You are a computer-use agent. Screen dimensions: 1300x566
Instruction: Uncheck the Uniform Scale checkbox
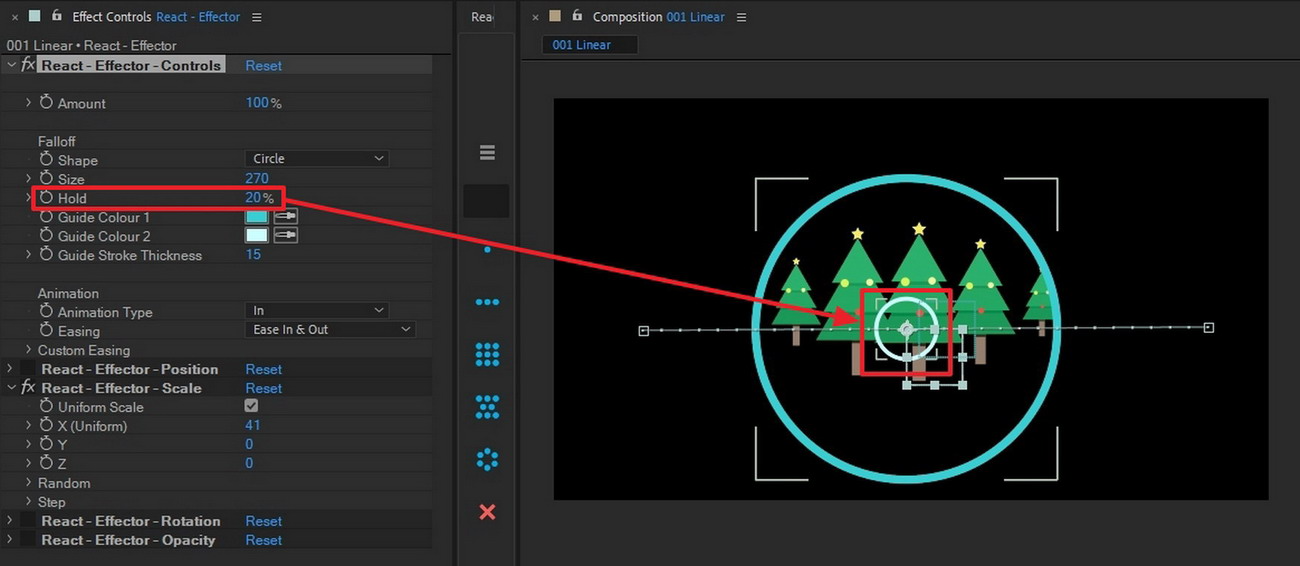pyautogui.click(x=251, y=406)
